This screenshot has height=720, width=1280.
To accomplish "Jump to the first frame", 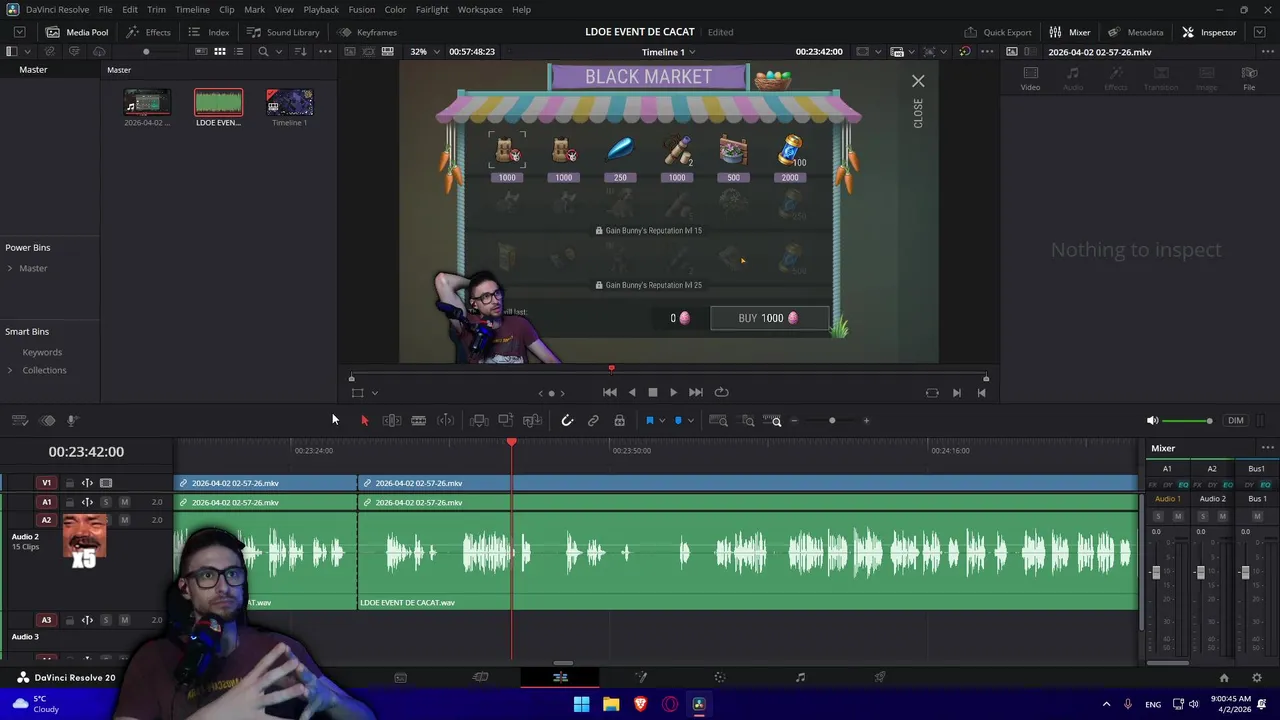I will point(609,393).
